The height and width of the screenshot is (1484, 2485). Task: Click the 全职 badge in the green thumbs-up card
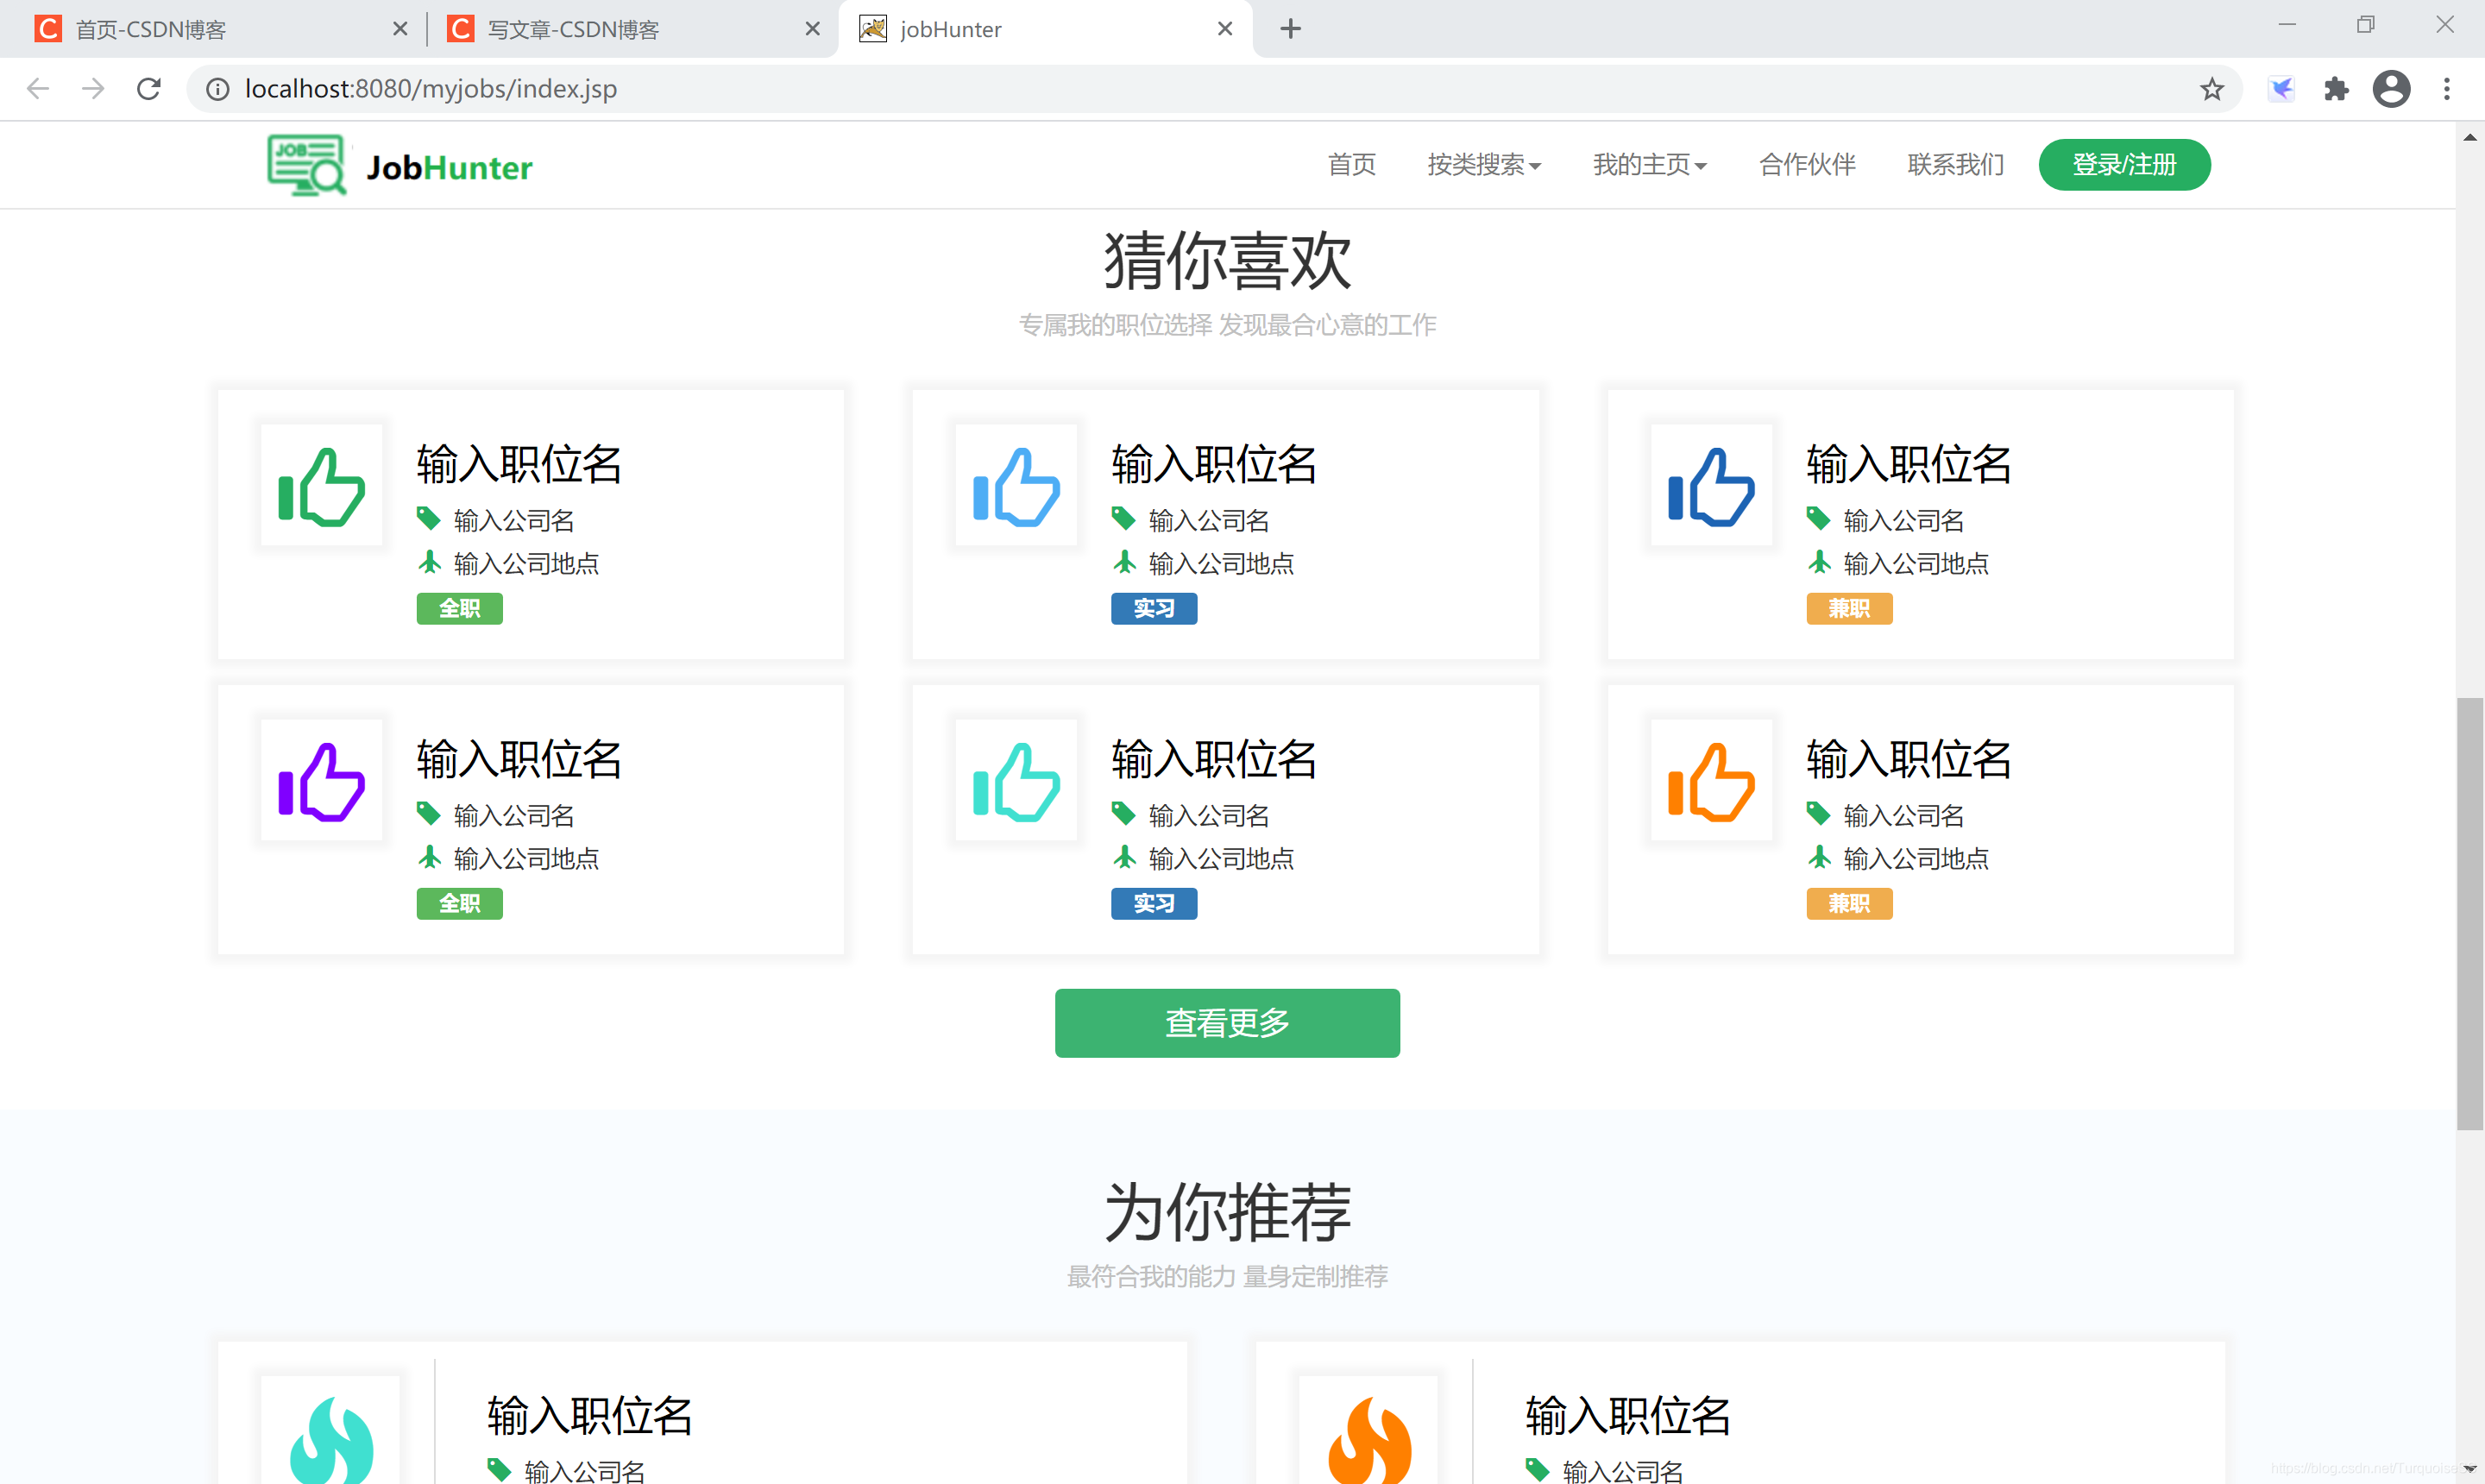click(x=459, y=608)
